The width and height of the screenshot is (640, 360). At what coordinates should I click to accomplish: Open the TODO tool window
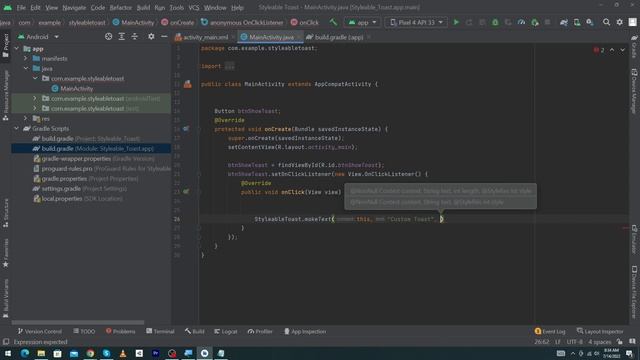tap(84, 331)
